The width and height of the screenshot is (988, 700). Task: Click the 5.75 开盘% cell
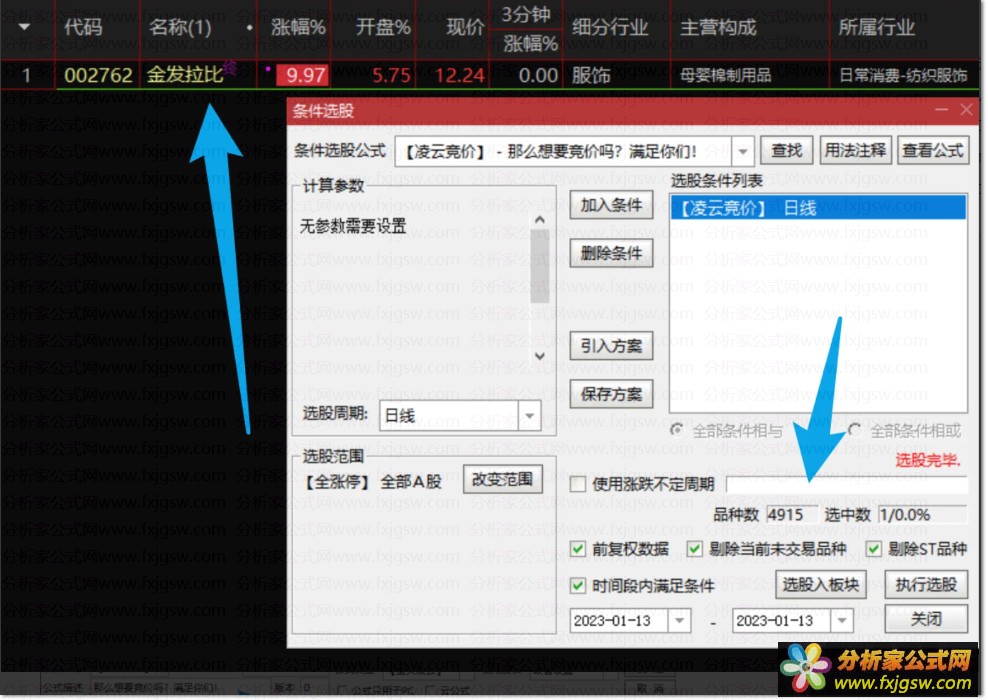pyautogui.click(x=391, y=76)
